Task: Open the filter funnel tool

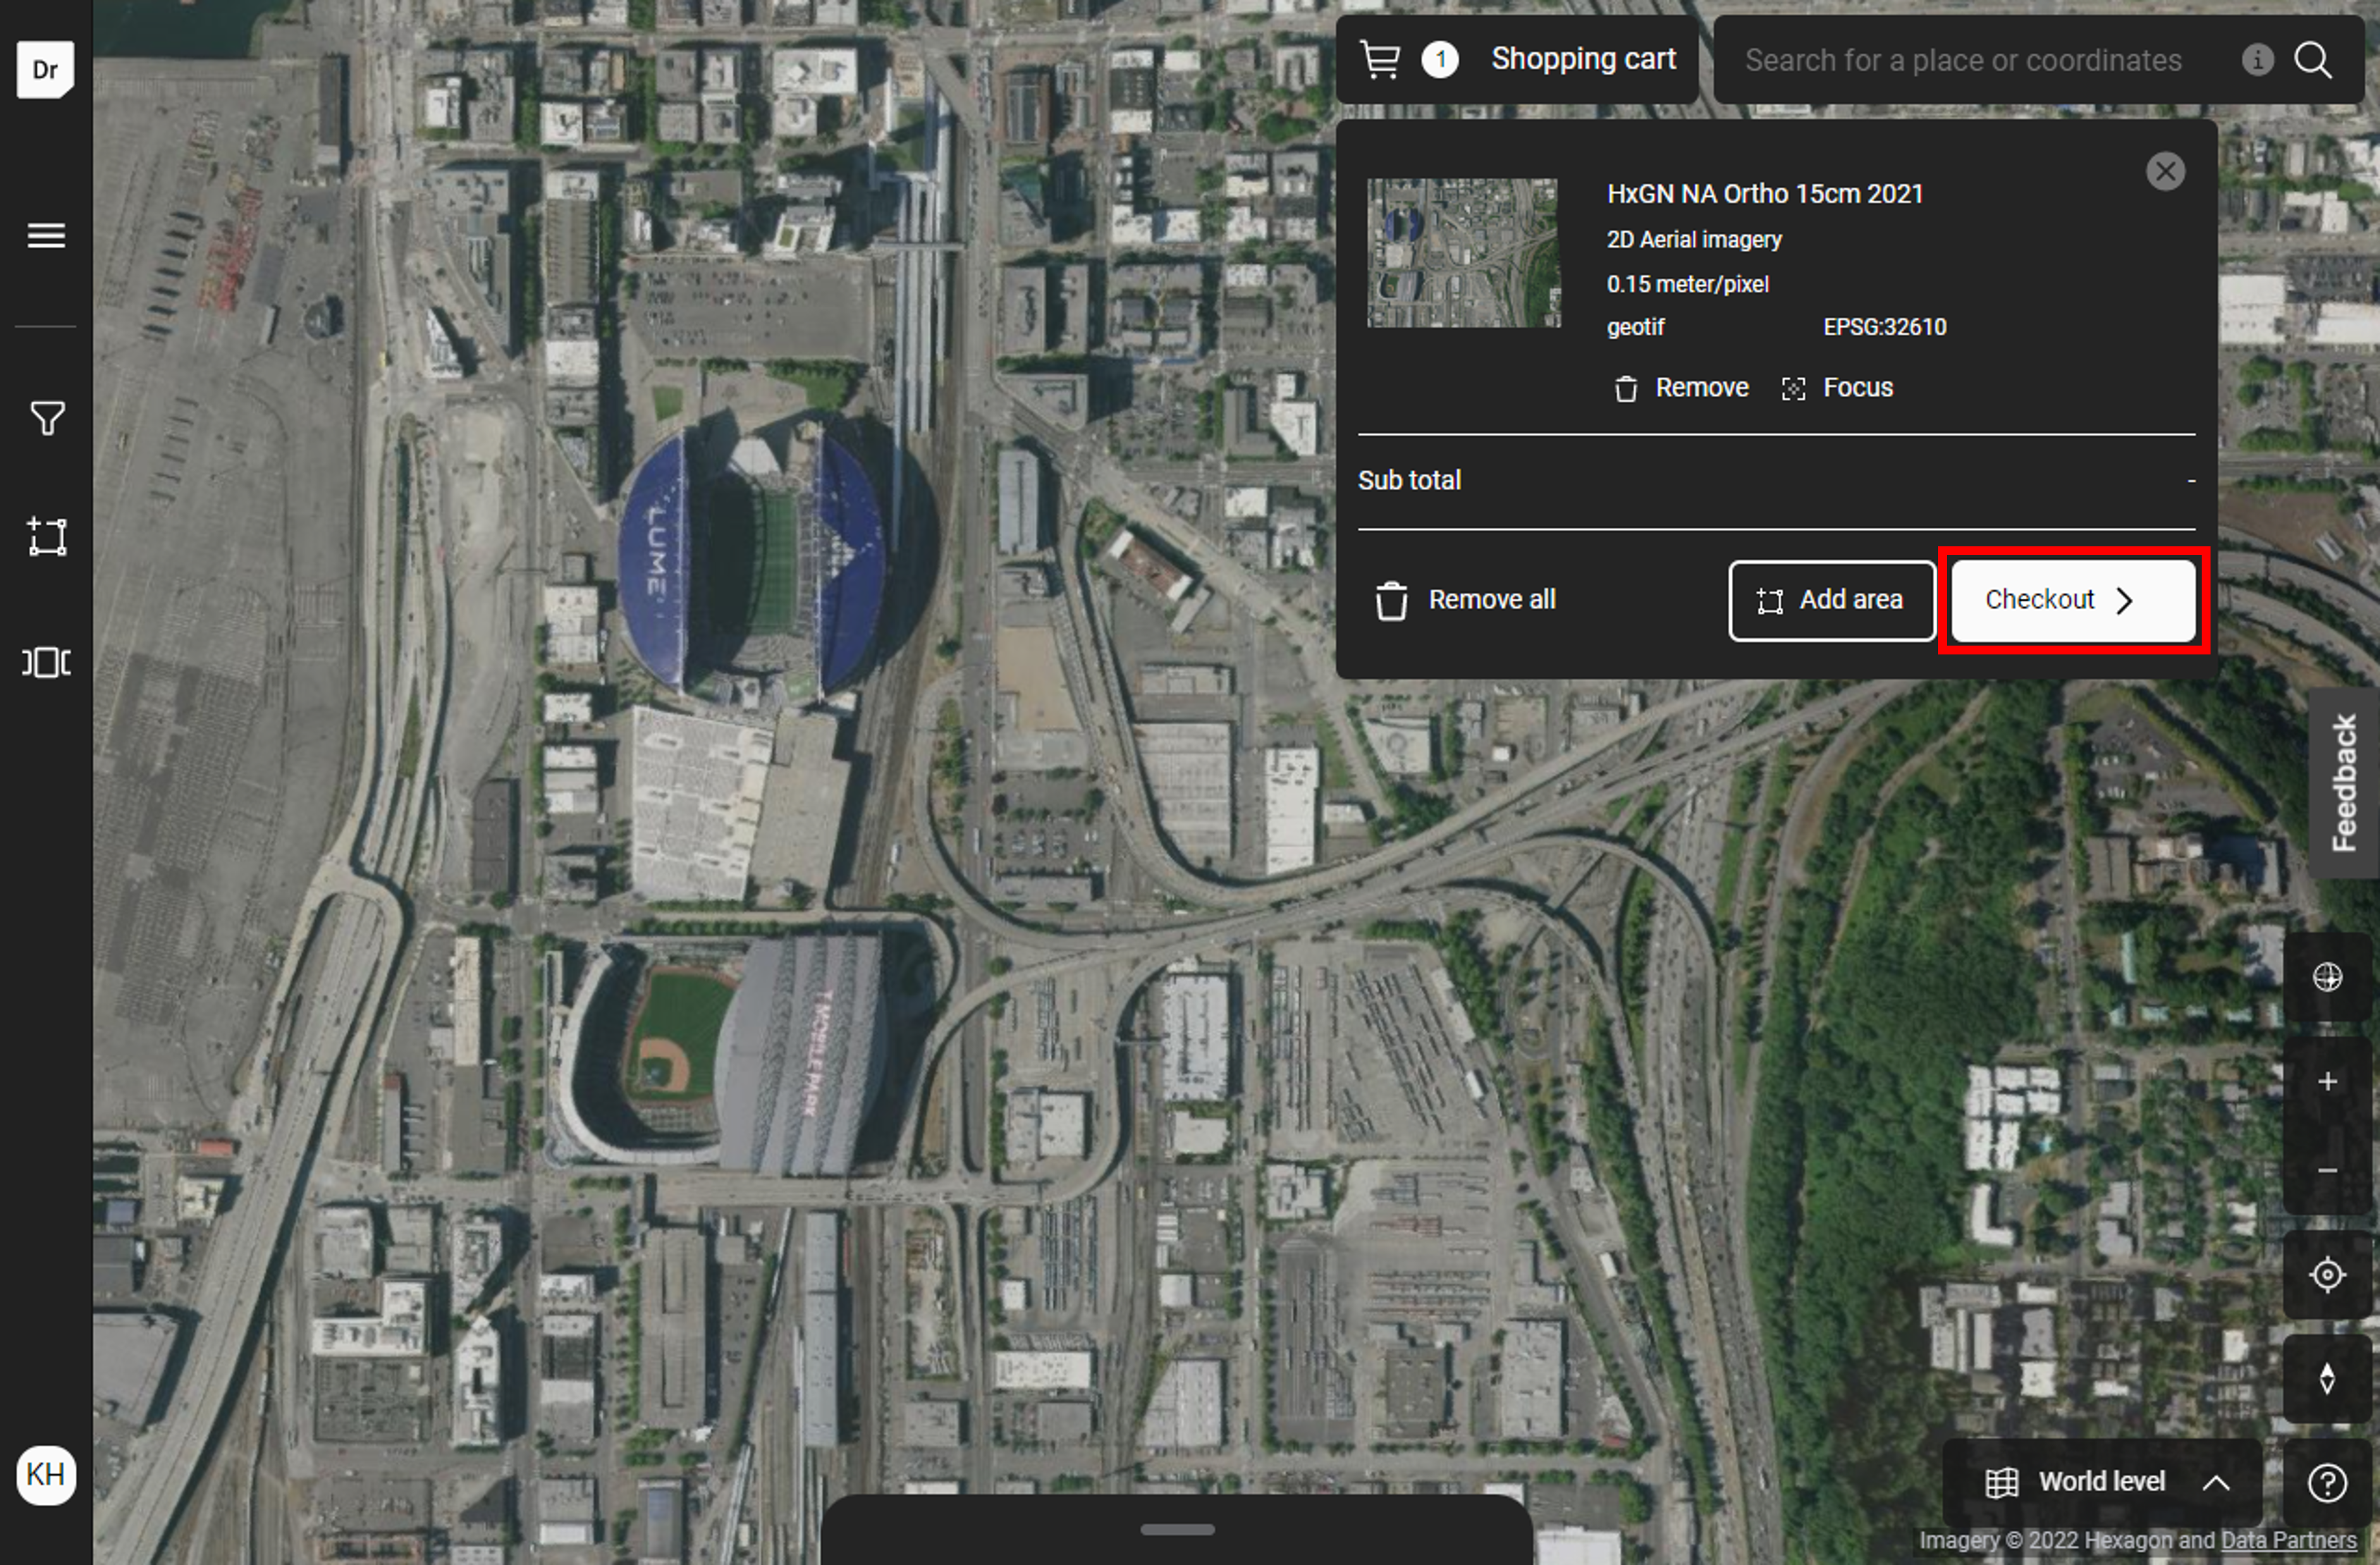Action: point(46,418)
